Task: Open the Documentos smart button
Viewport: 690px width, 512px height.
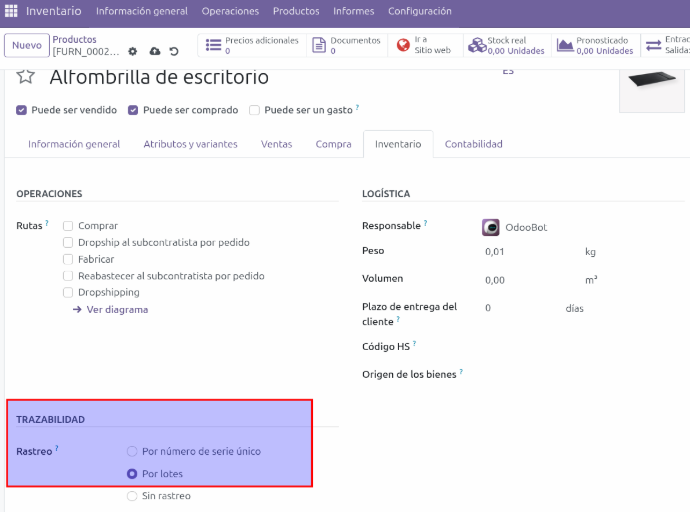Action: click(x=346, y=45)
